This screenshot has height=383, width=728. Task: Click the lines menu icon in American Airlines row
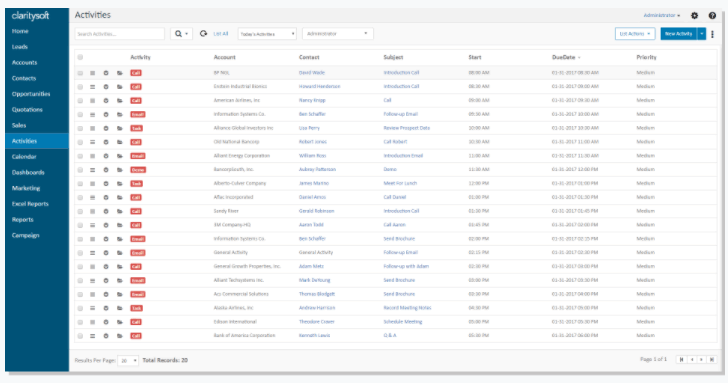(92, 100)
